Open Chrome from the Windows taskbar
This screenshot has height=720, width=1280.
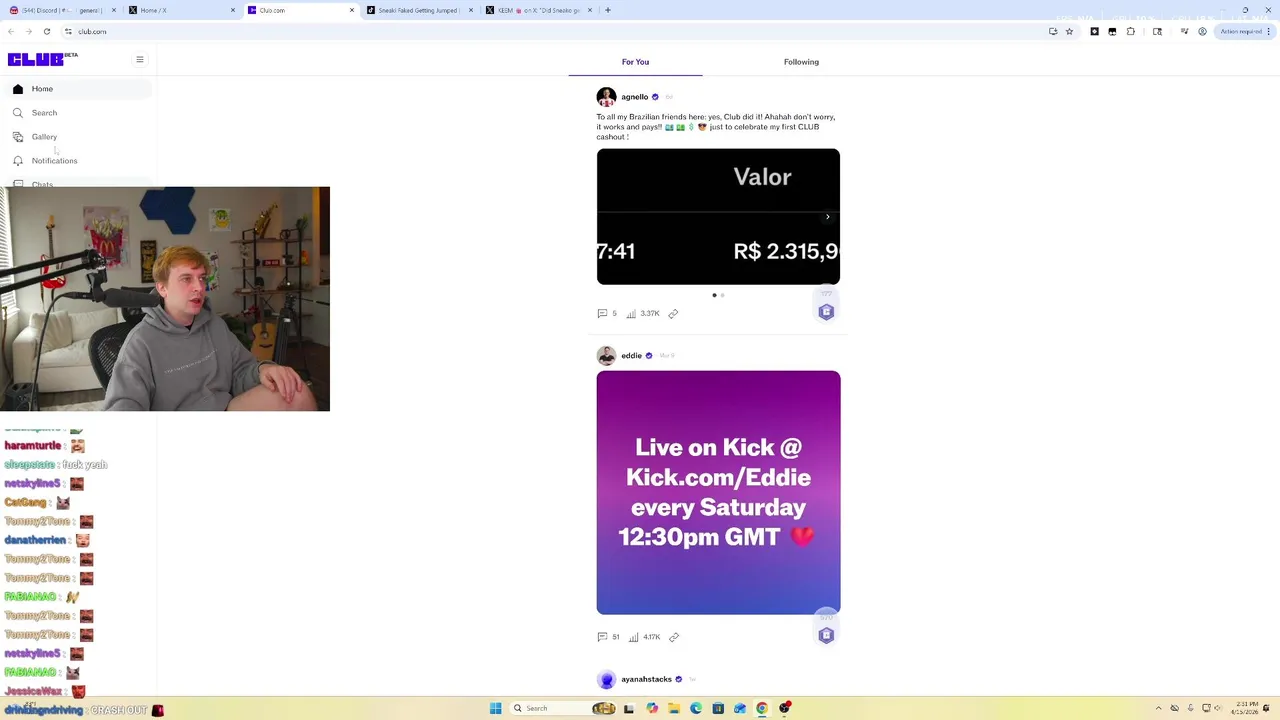tap(762, 709)
